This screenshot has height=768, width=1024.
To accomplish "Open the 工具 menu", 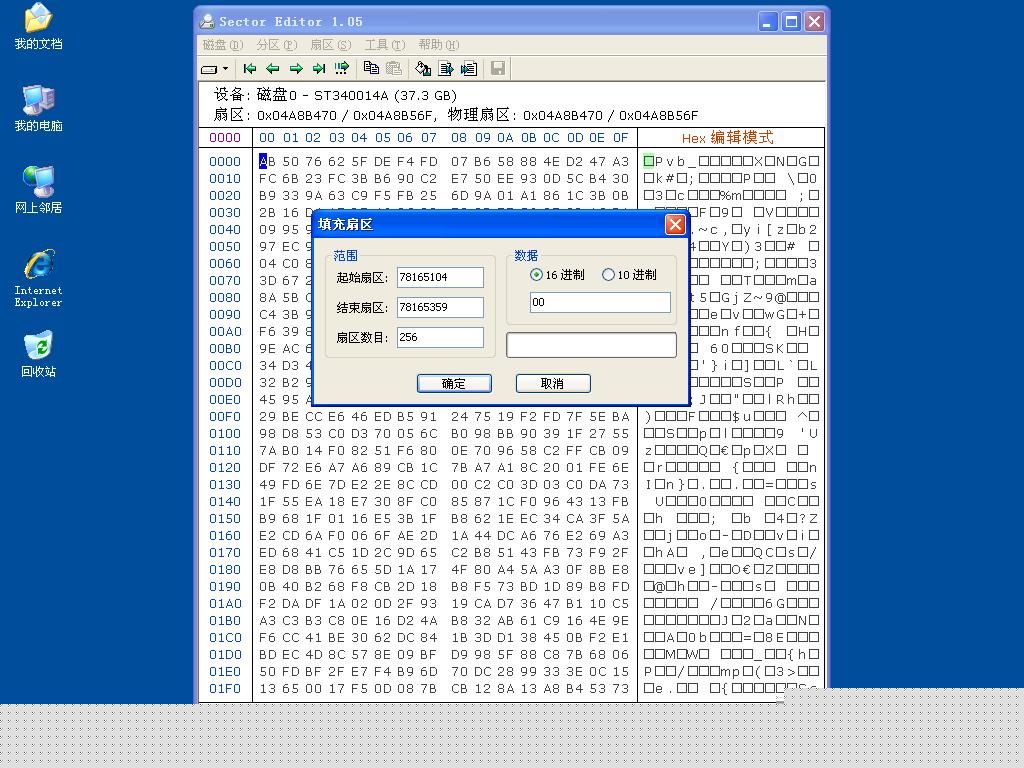I will (384, 45).
